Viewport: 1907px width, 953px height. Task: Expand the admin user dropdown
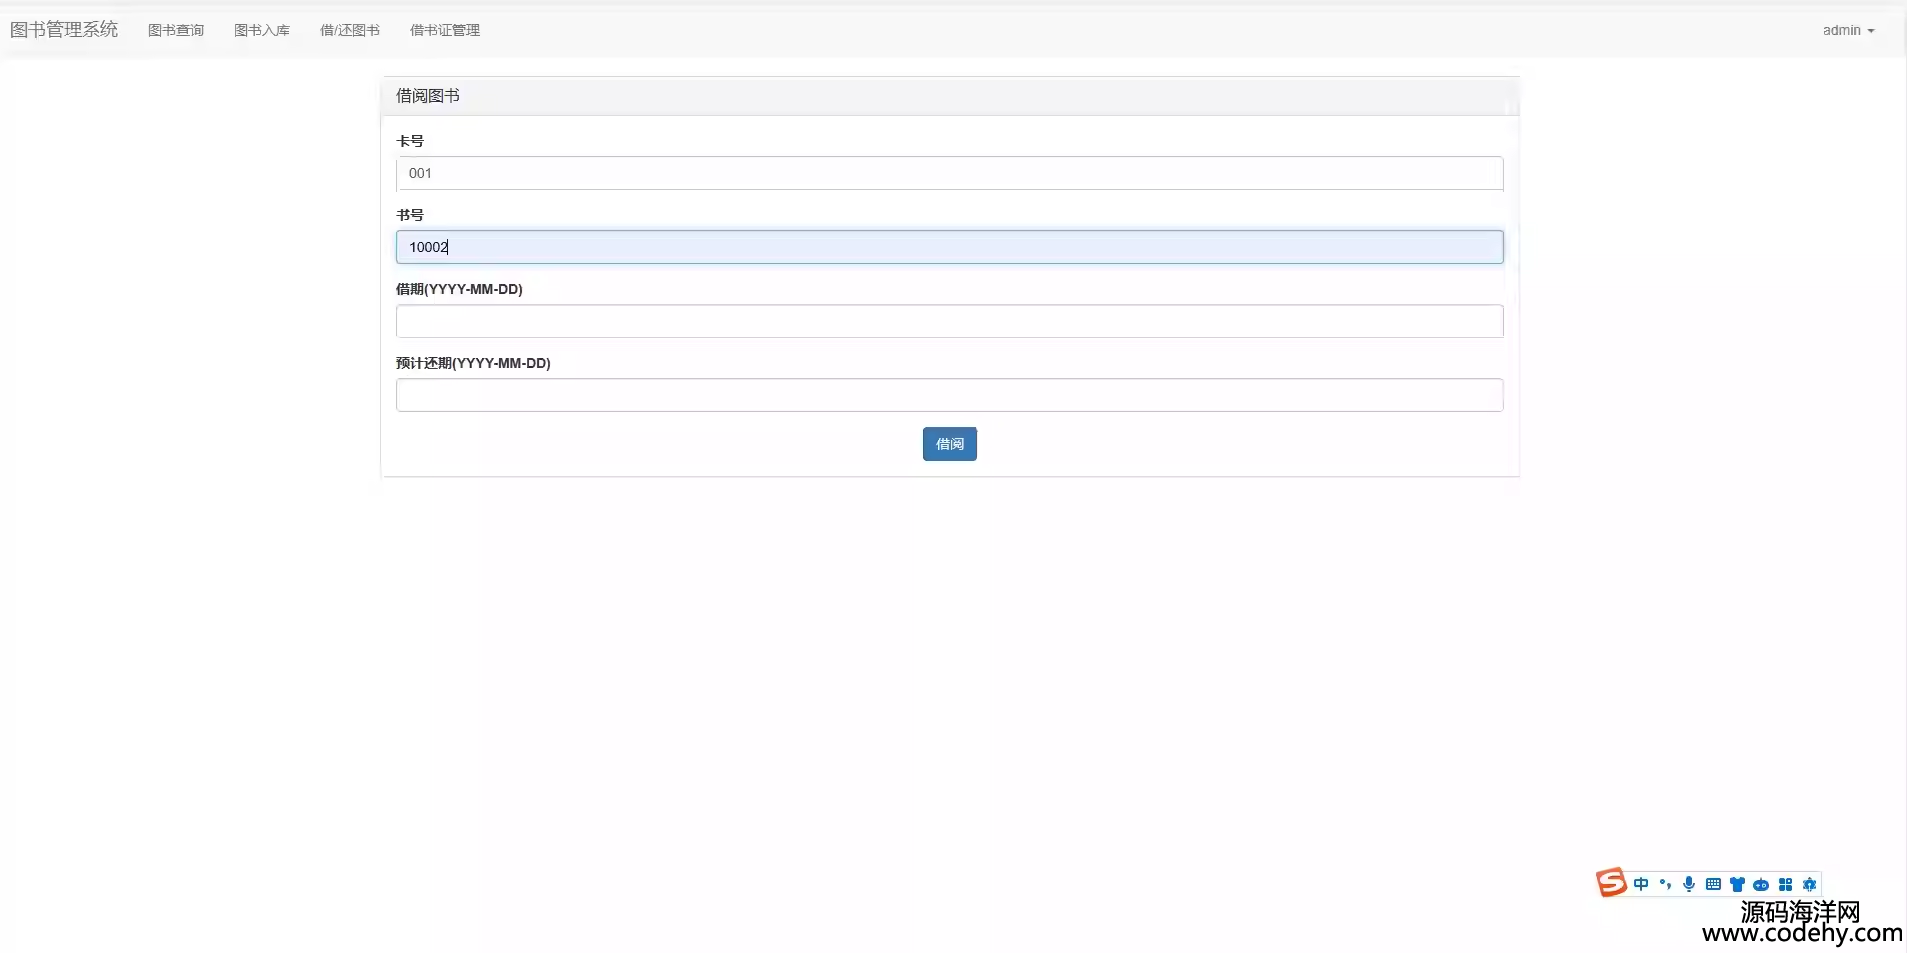[1848, 30]
